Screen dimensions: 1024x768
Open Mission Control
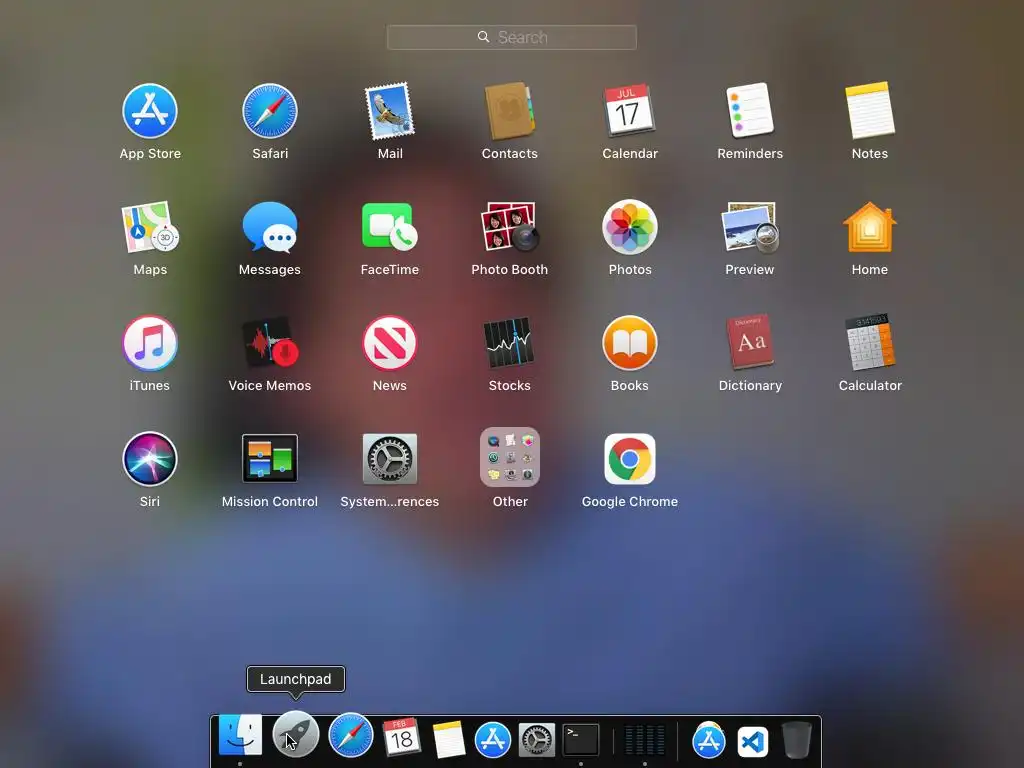pos(270,458)
